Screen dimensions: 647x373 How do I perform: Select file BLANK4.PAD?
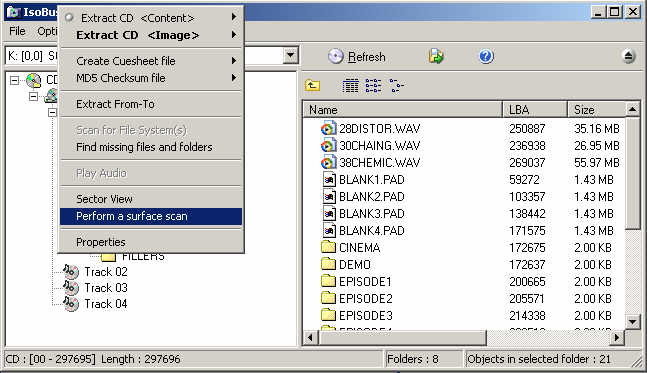point(371,231)
